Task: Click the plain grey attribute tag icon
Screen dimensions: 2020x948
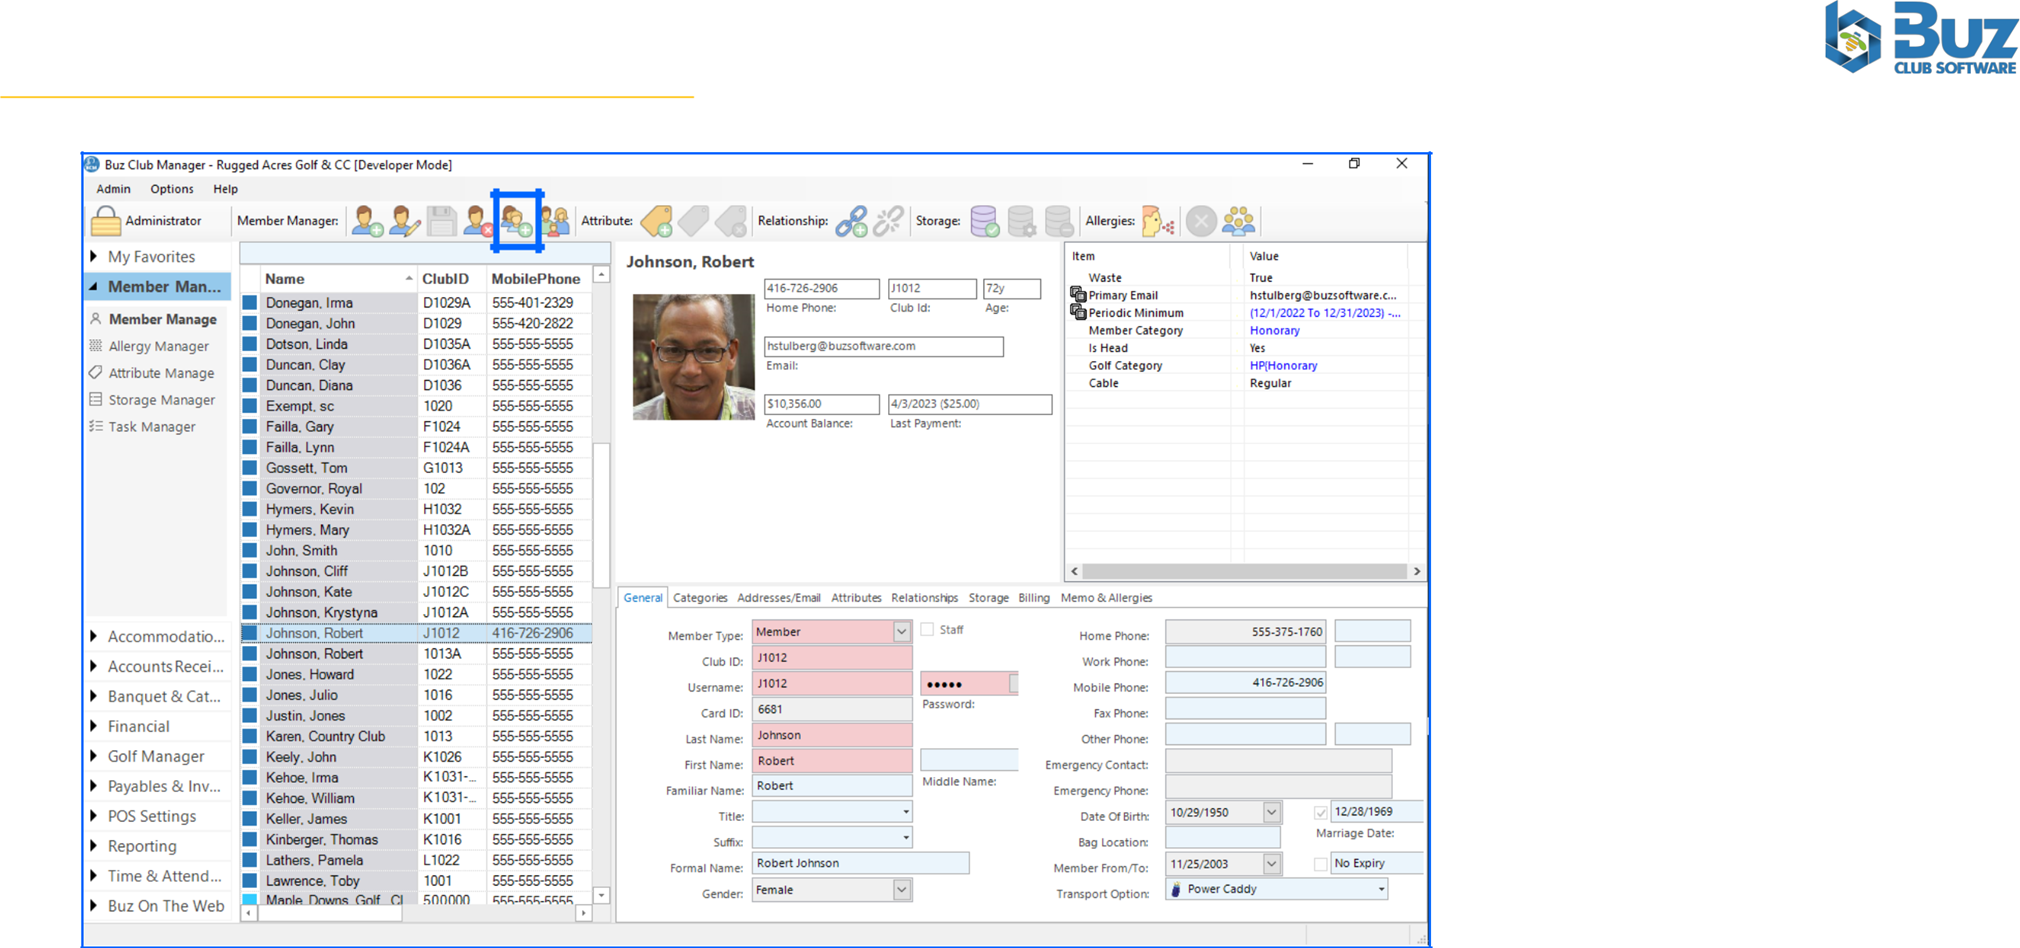Action: (x=694, y=221)
